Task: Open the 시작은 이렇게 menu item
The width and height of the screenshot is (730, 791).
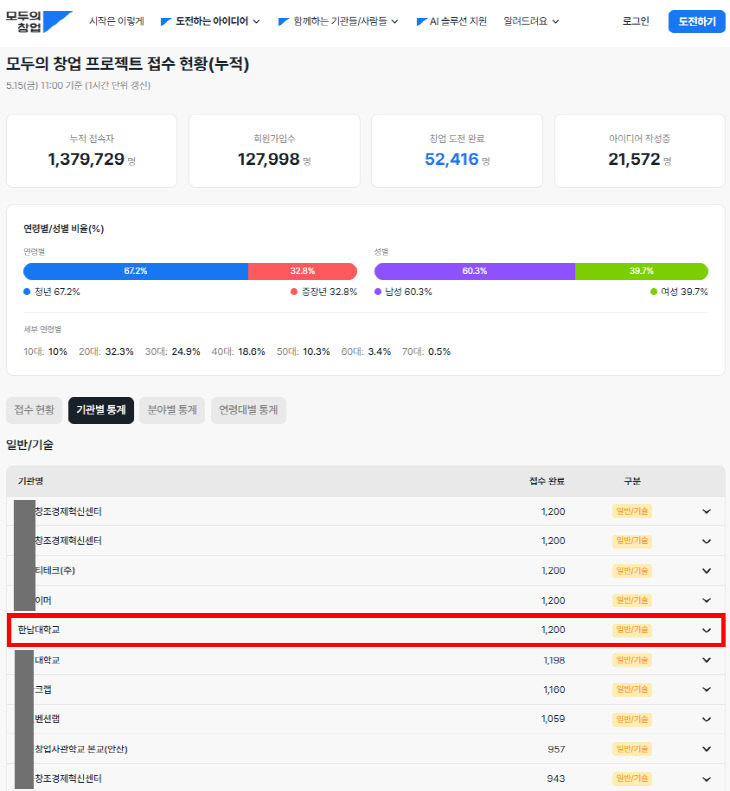Action: tap(117, 21)
